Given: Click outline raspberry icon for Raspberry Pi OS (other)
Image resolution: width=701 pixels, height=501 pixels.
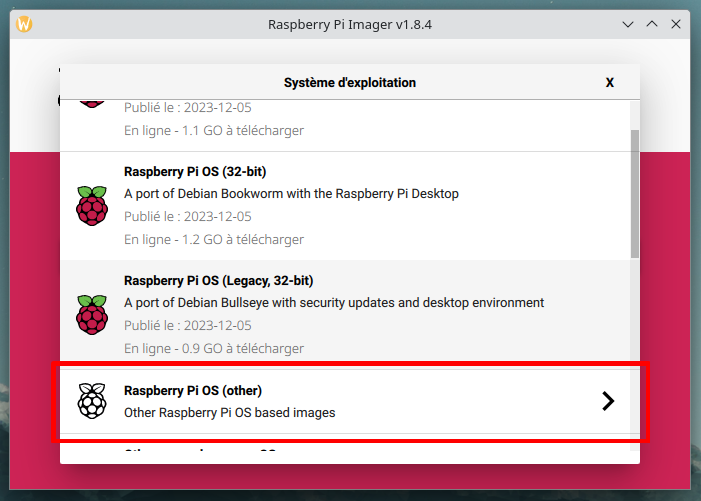Looking at the screenshot, I should [92, 401].
